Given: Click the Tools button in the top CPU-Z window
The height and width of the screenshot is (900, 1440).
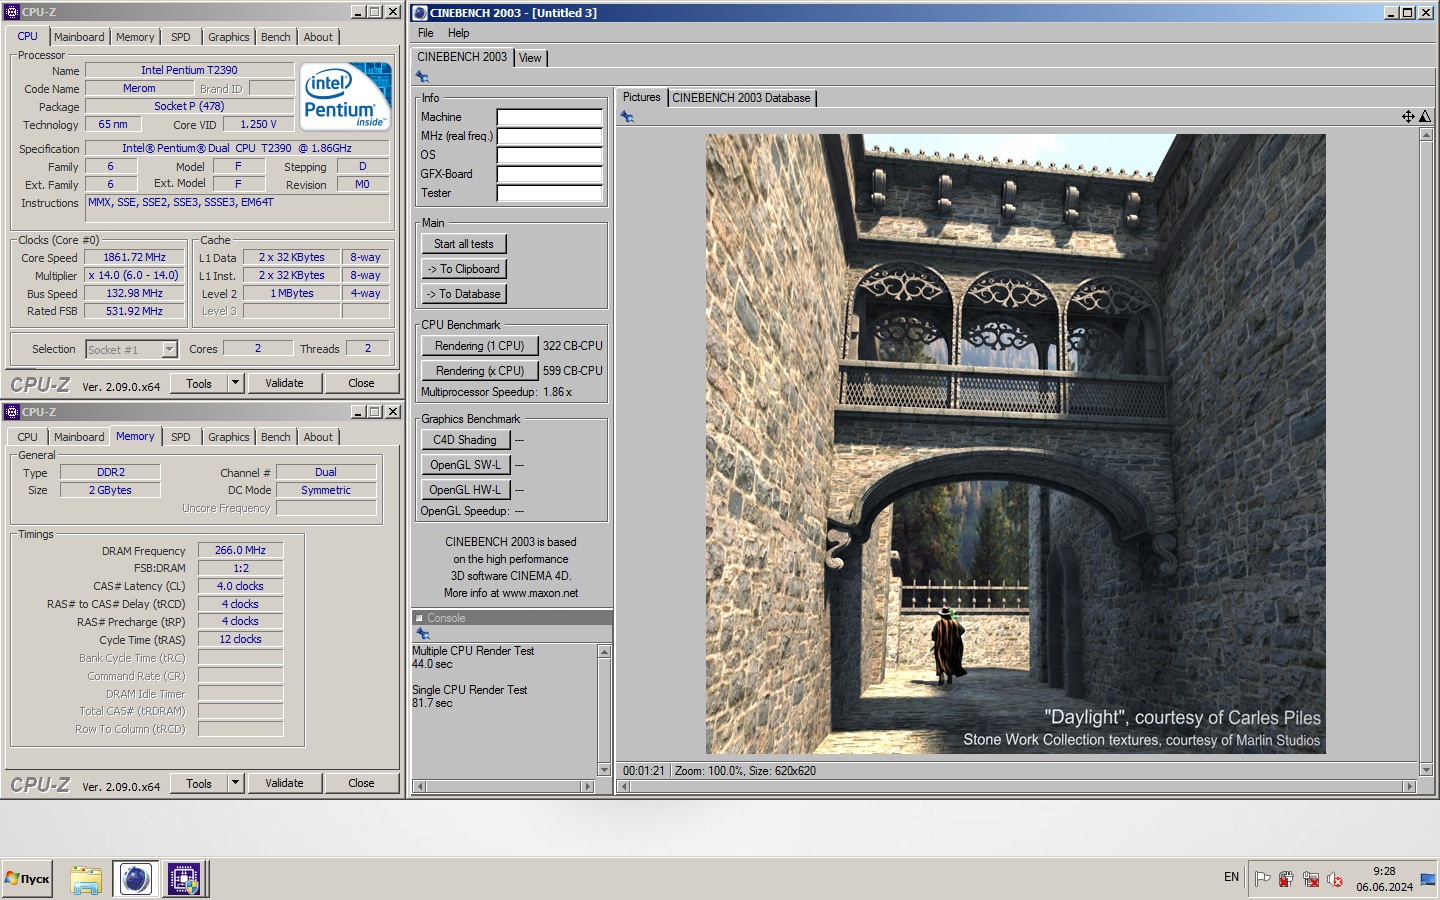Looking at the screenshot, I should [199, 383].
